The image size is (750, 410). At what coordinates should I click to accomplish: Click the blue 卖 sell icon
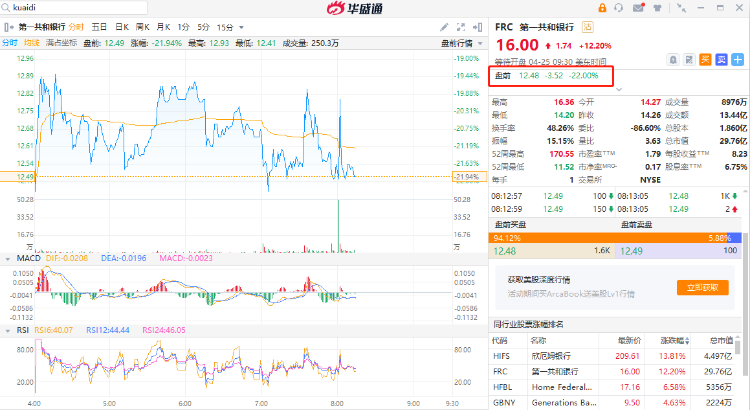pyautogui.click(x=722, y=60)
